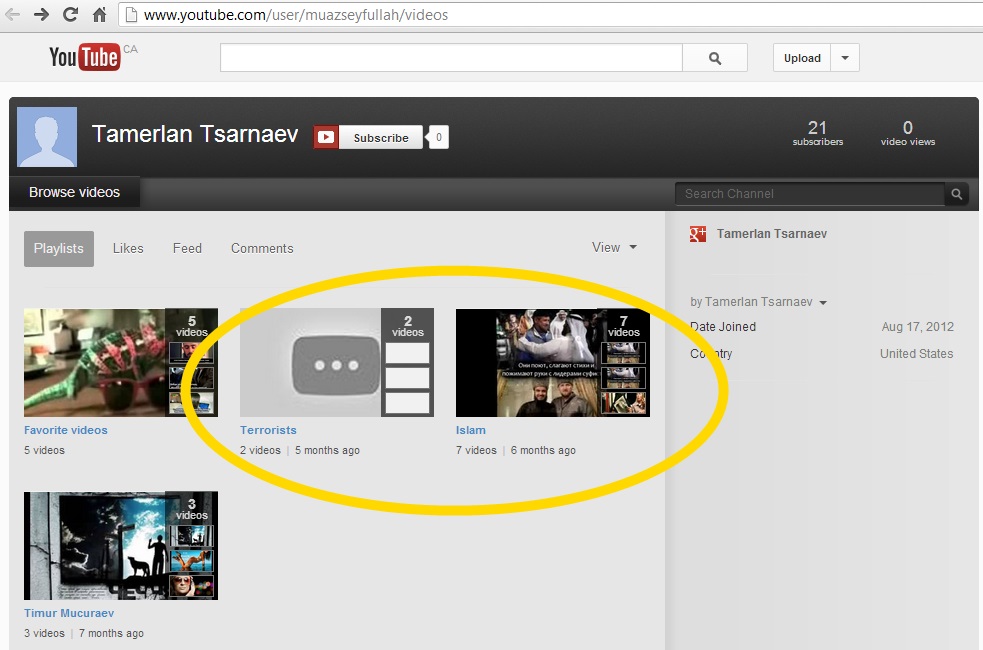Click the Google+ icon next to Tamerlan Tsarnaev

point(698,234)
